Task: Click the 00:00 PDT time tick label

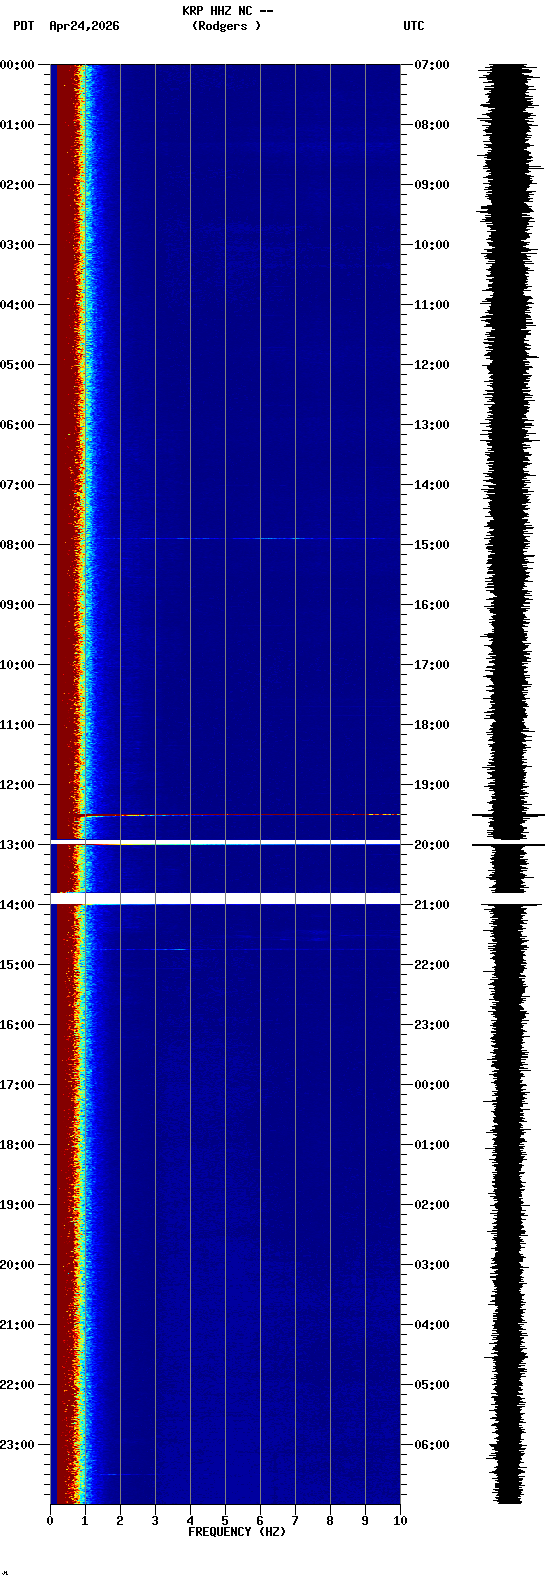Action: point(17,65)
